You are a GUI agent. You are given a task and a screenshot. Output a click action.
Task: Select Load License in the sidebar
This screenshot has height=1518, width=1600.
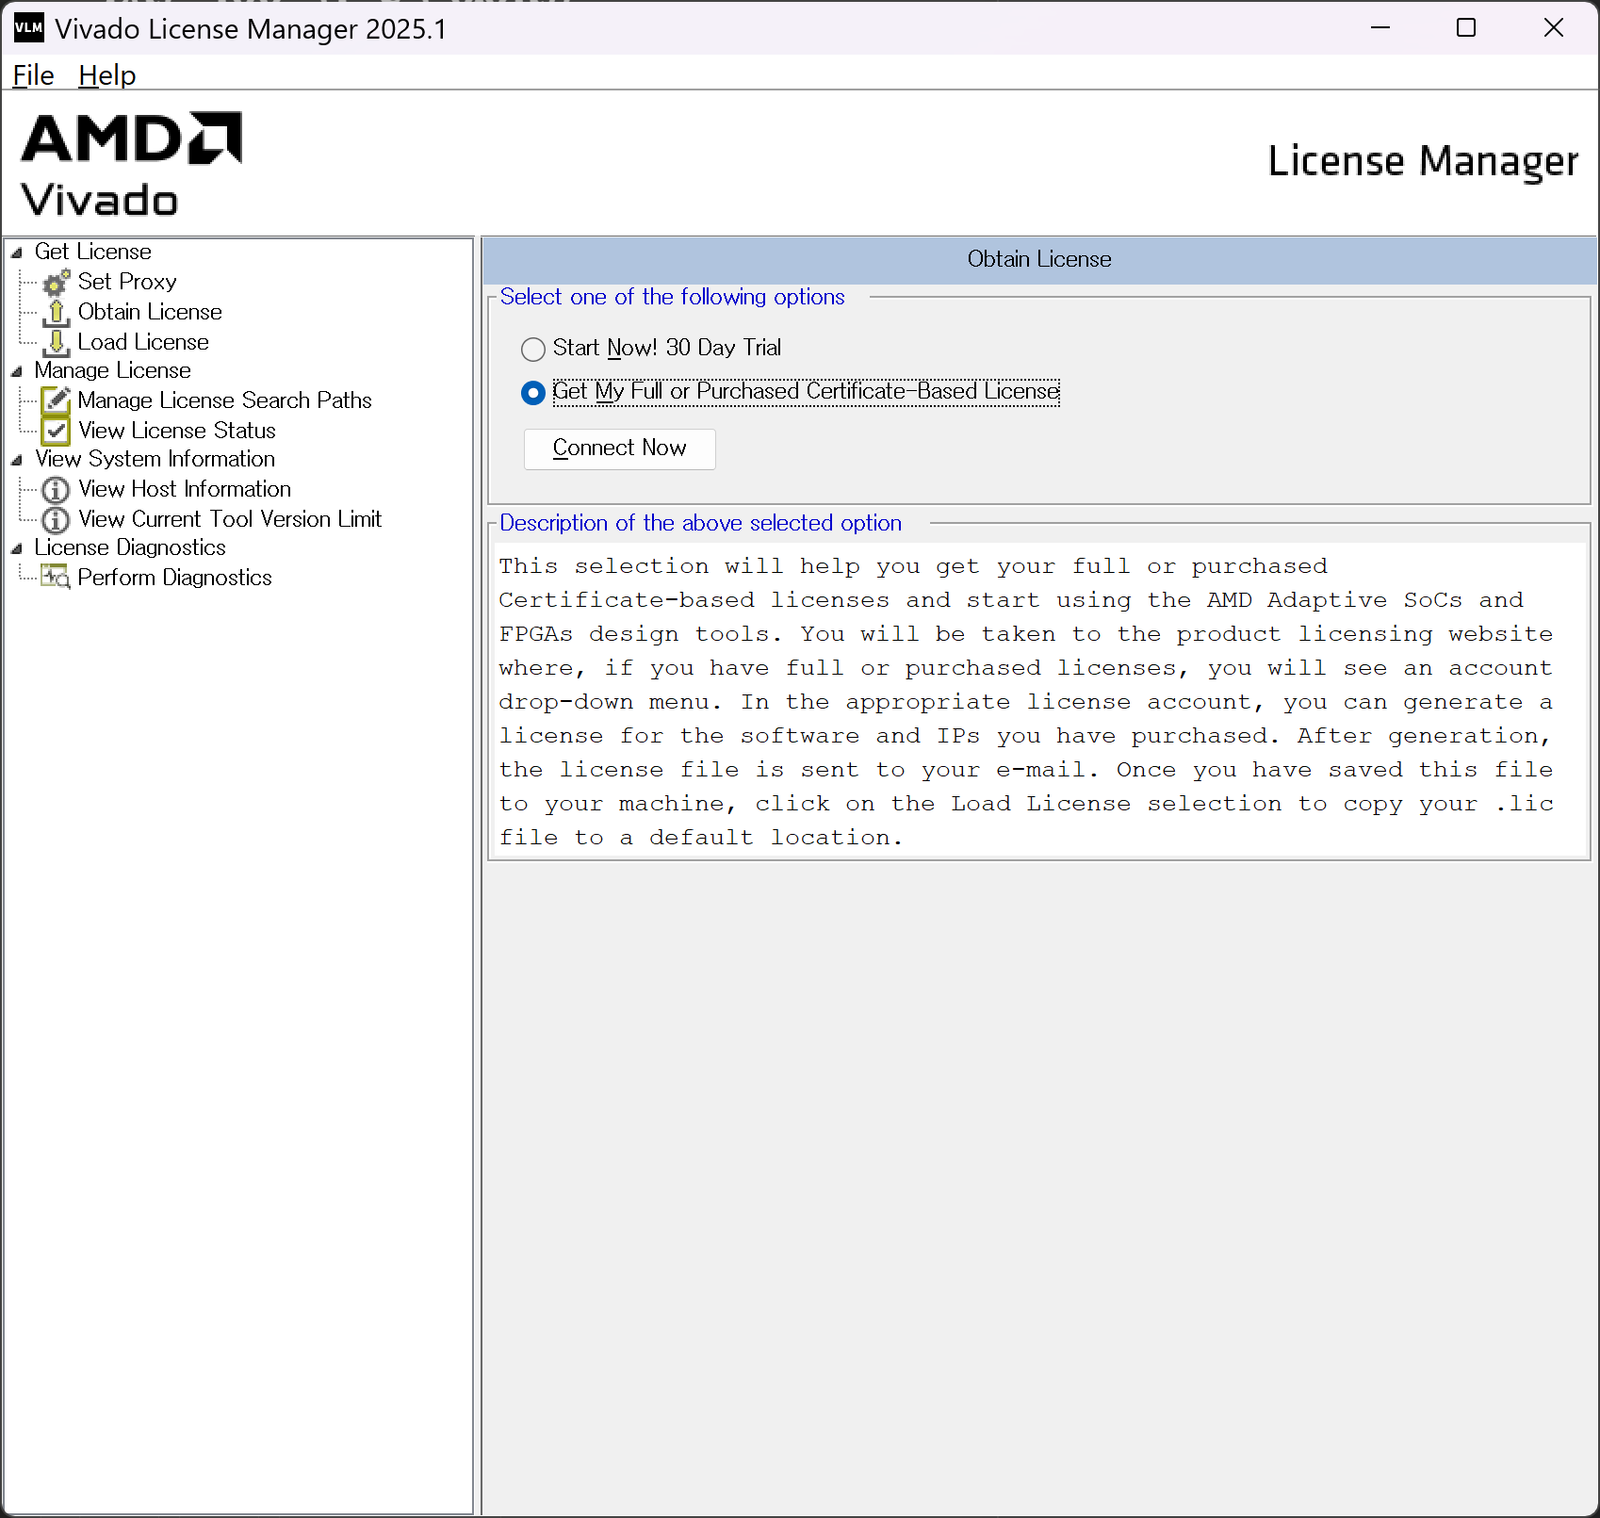(x=144, y=342)
